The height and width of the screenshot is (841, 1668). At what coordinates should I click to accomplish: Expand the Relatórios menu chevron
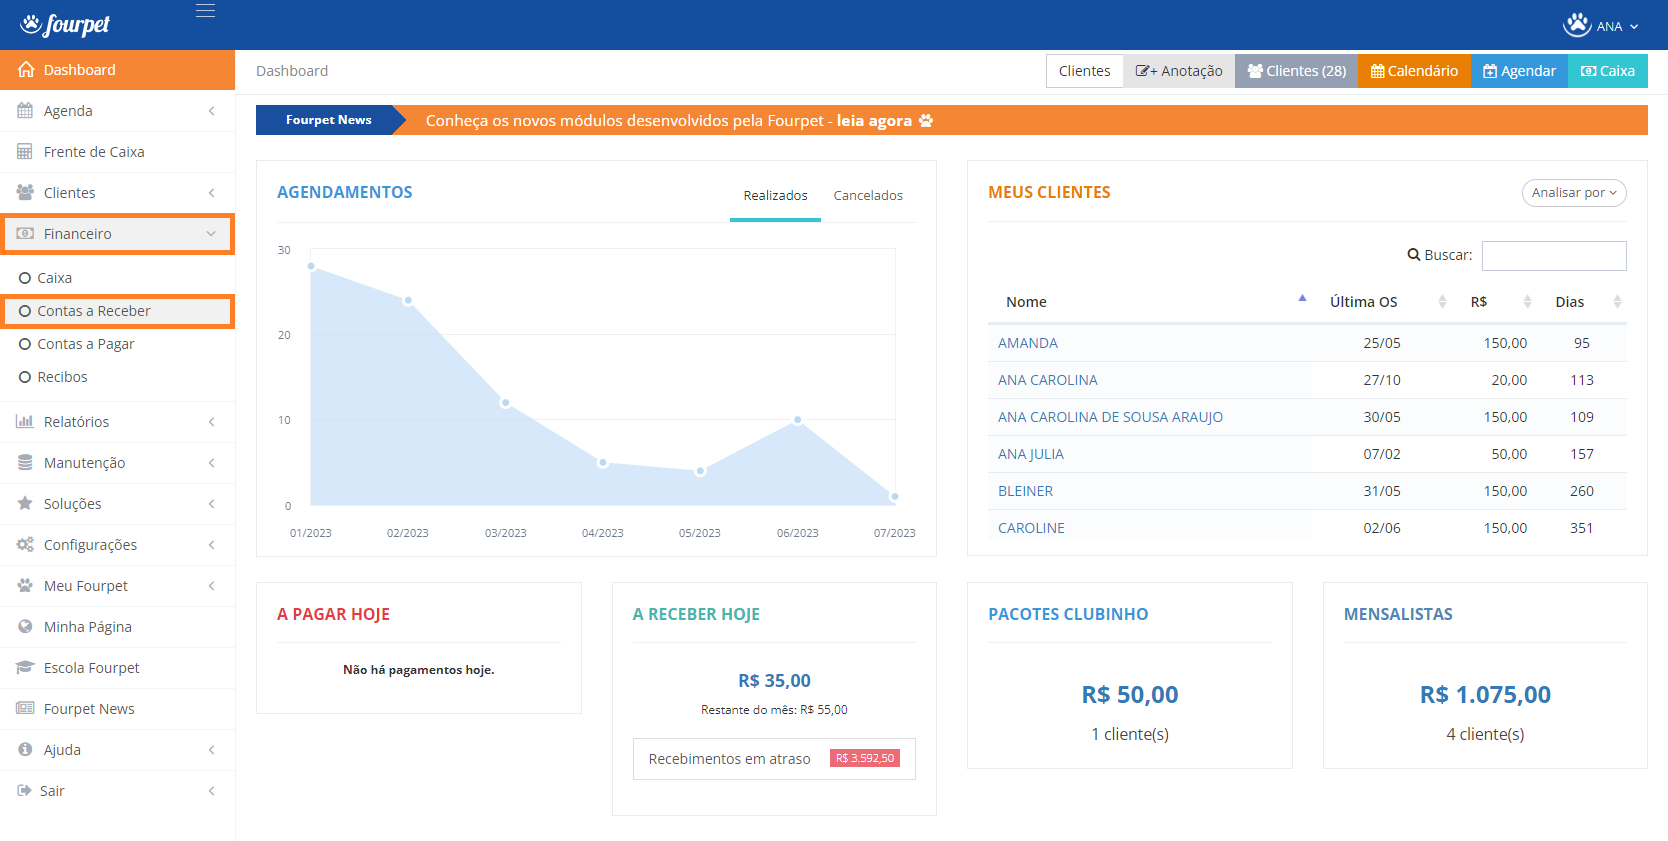[x=211, y=422]
